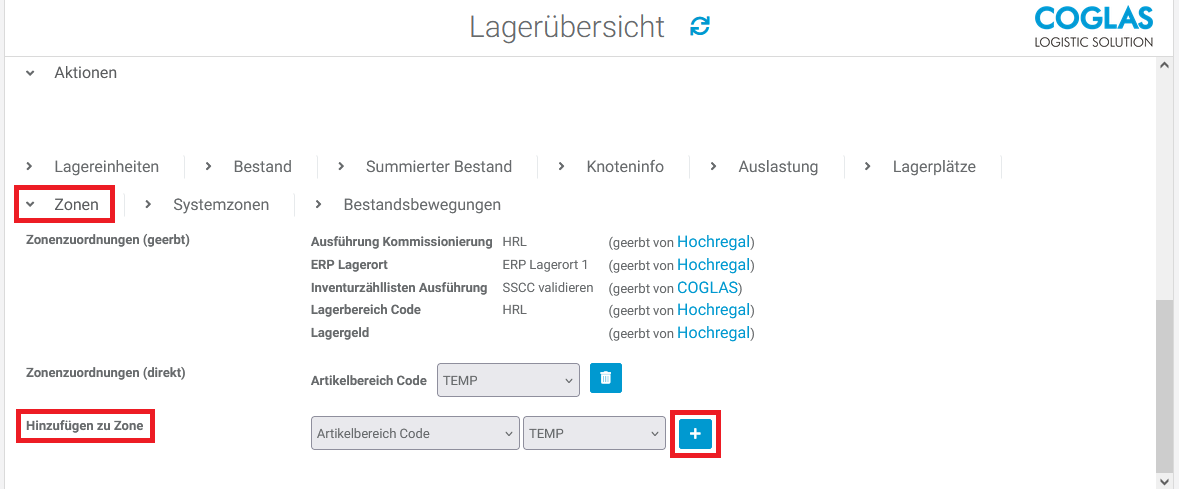Viewport: 1179px width, 489px height.
Task: Open the Artikelbereich Code zone type dropdown
Action: coord(415,433)
